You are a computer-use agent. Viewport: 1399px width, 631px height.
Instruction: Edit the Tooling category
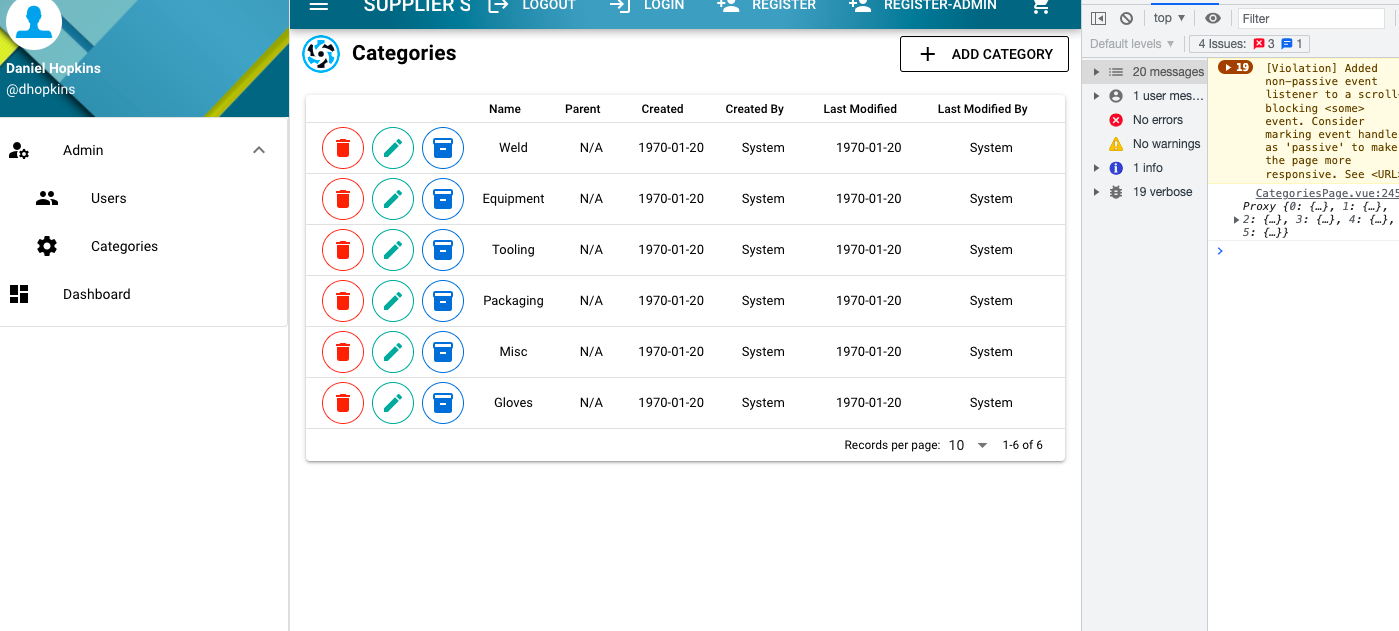click(x=393, y=250)
